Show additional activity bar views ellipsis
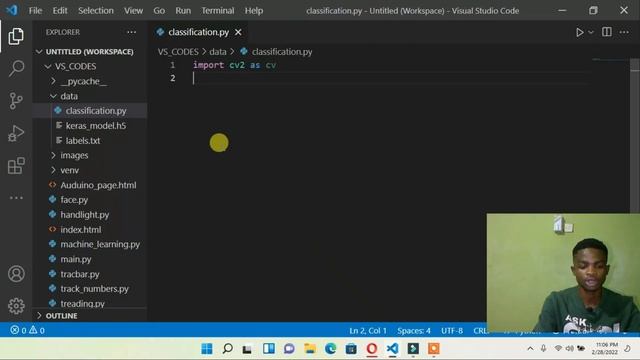This screenshot has height=360, width=640. (16, 198)
